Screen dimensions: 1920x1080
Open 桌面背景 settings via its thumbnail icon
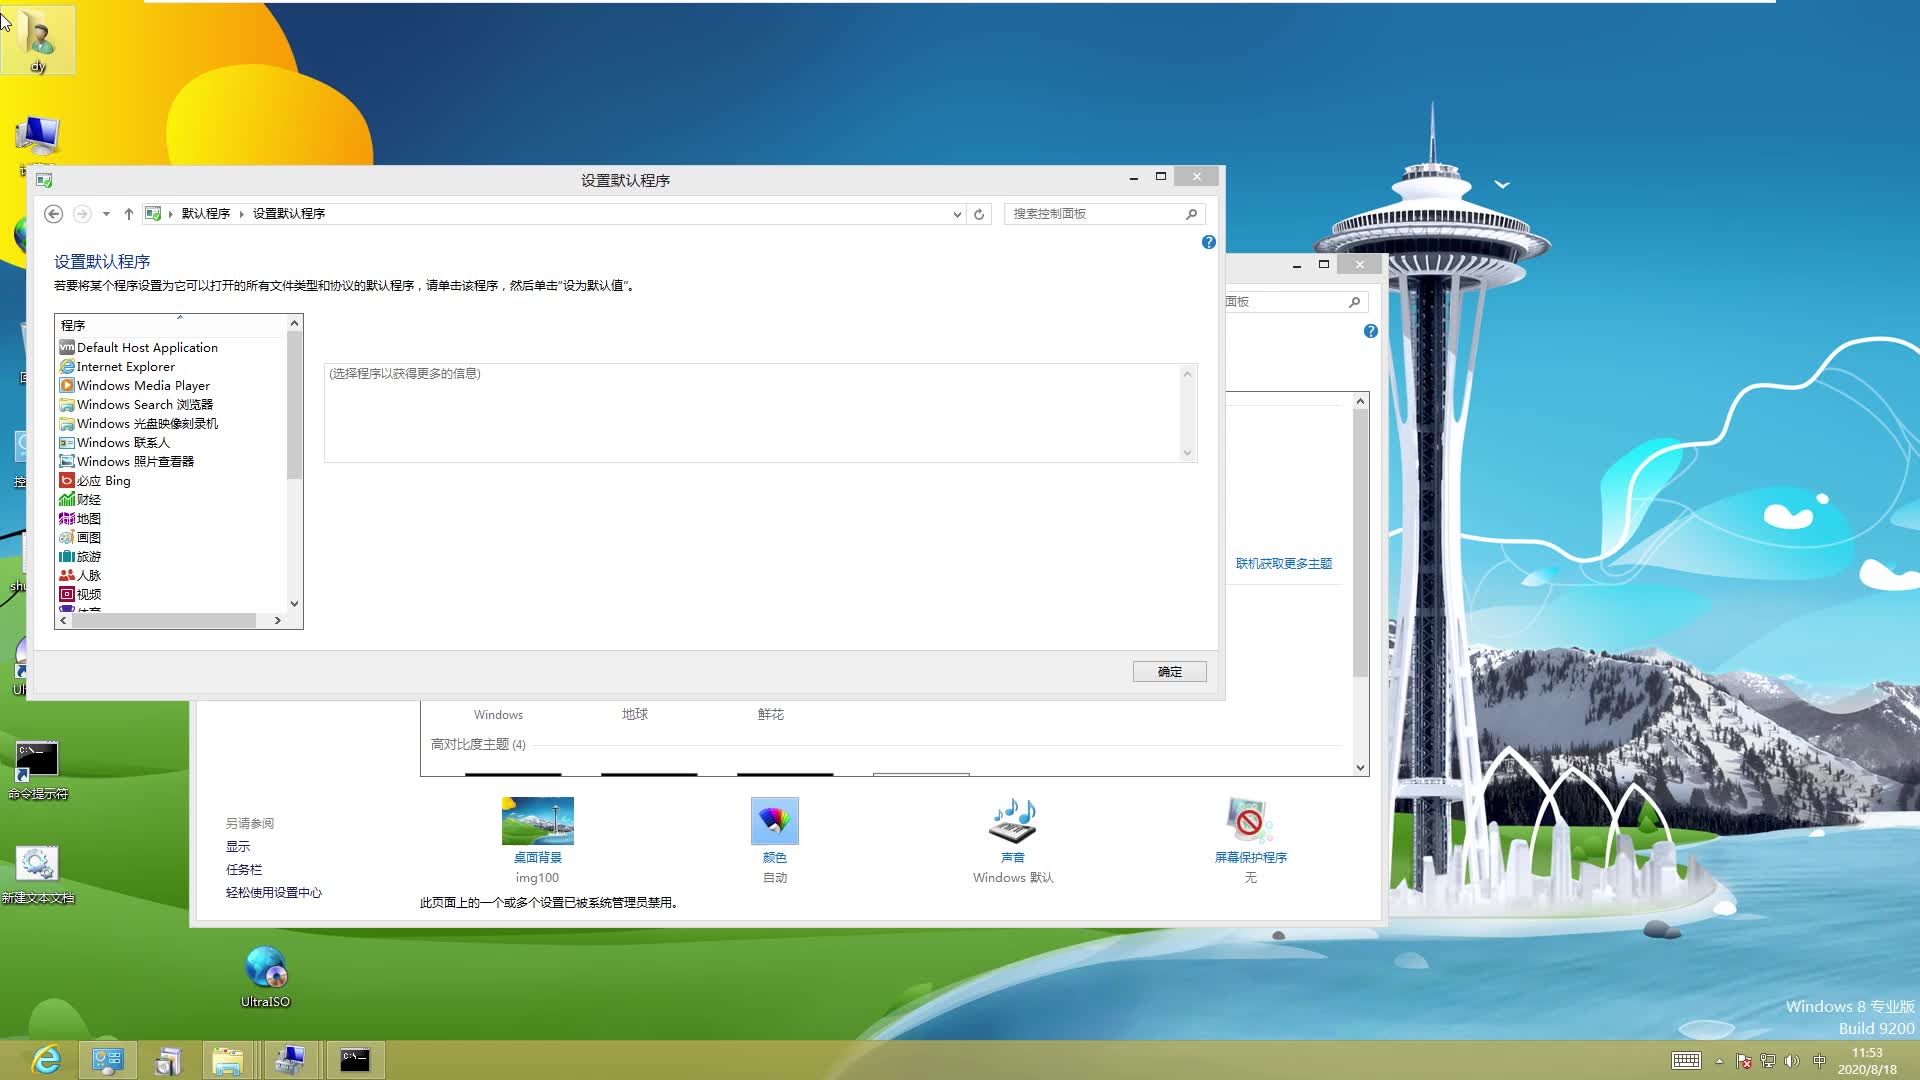(537, 820)
